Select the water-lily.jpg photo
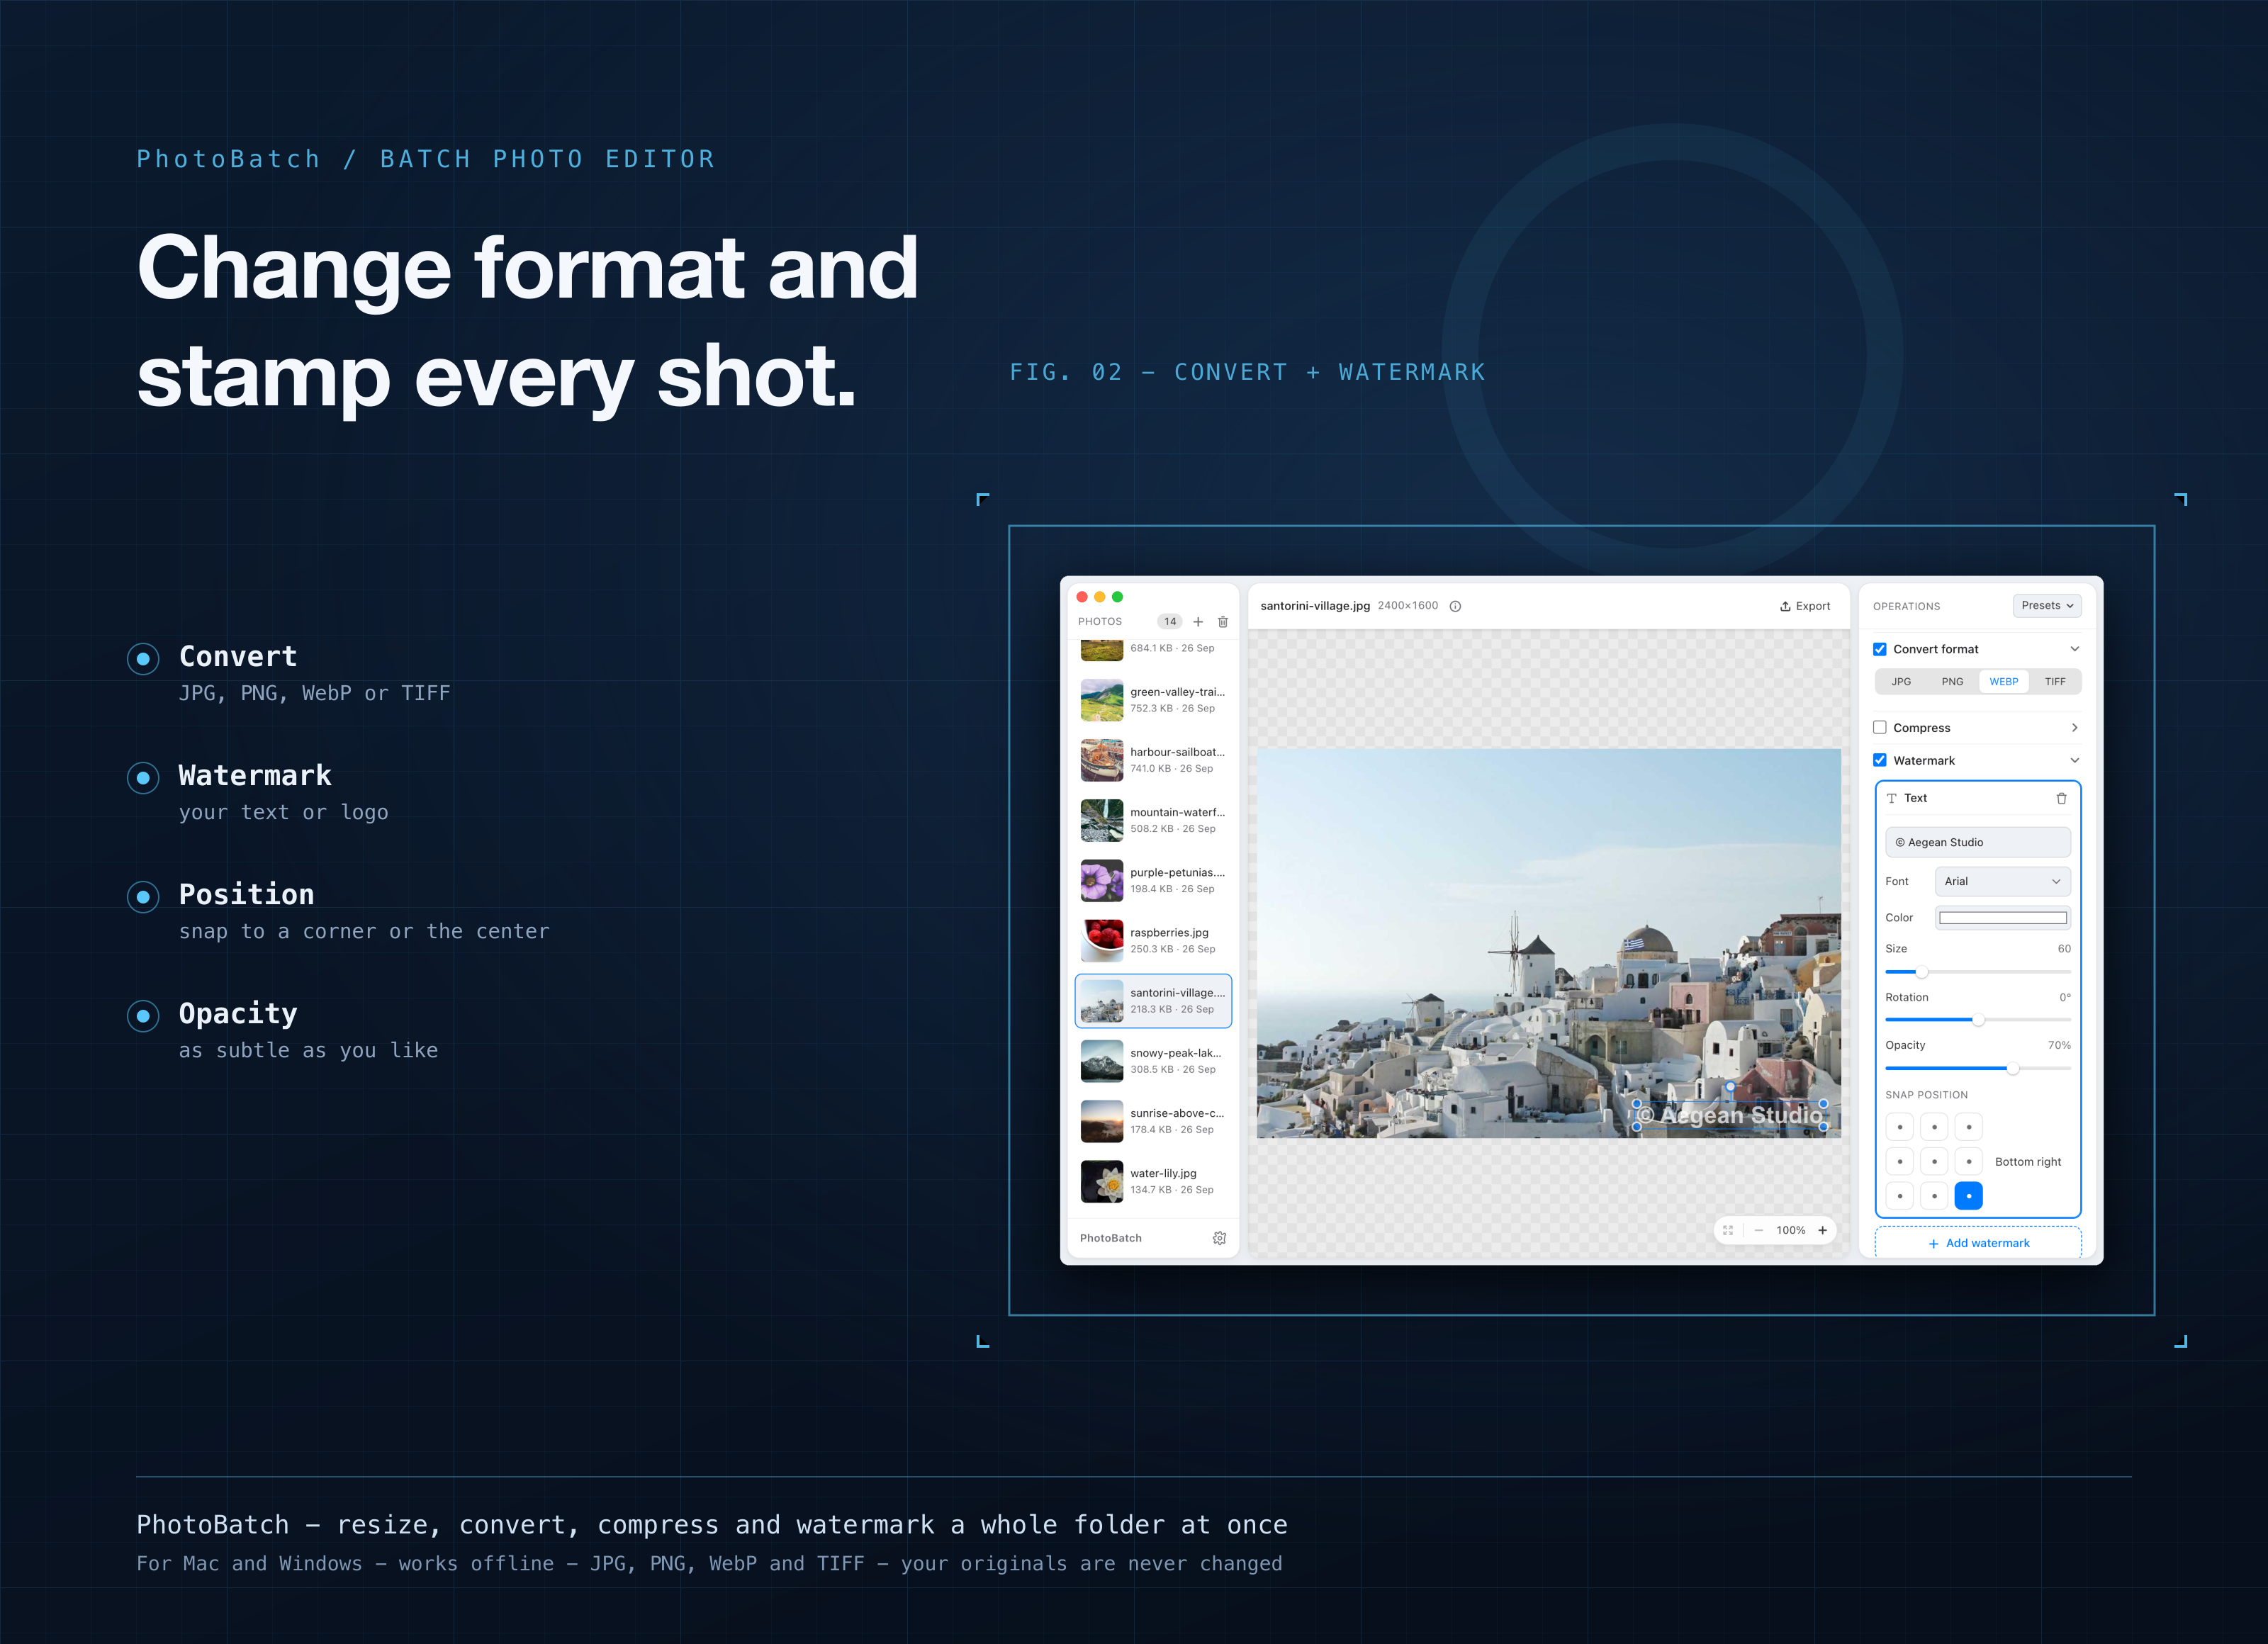This screenshot has width=2268, height=1644. point(1153,1181)
